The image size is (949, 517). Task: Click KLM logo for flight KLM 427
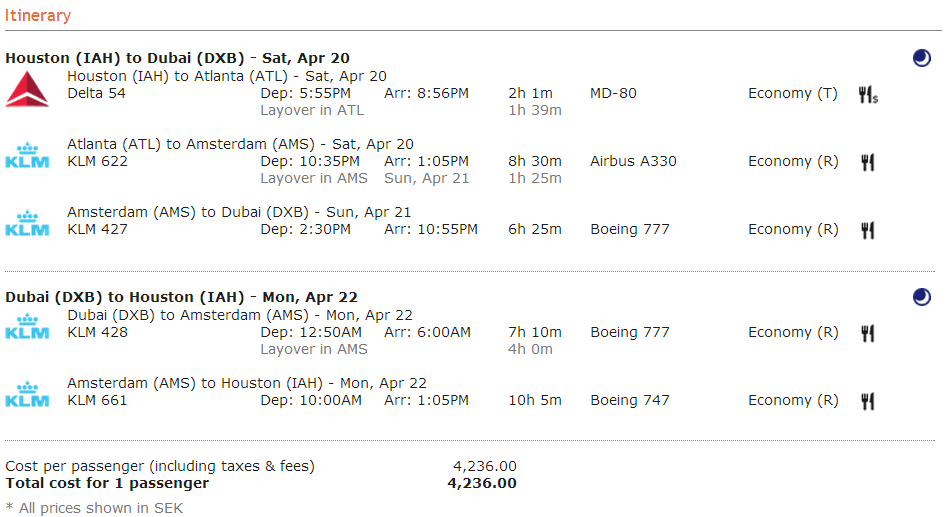pyautogui.click(x=27, y=225)
